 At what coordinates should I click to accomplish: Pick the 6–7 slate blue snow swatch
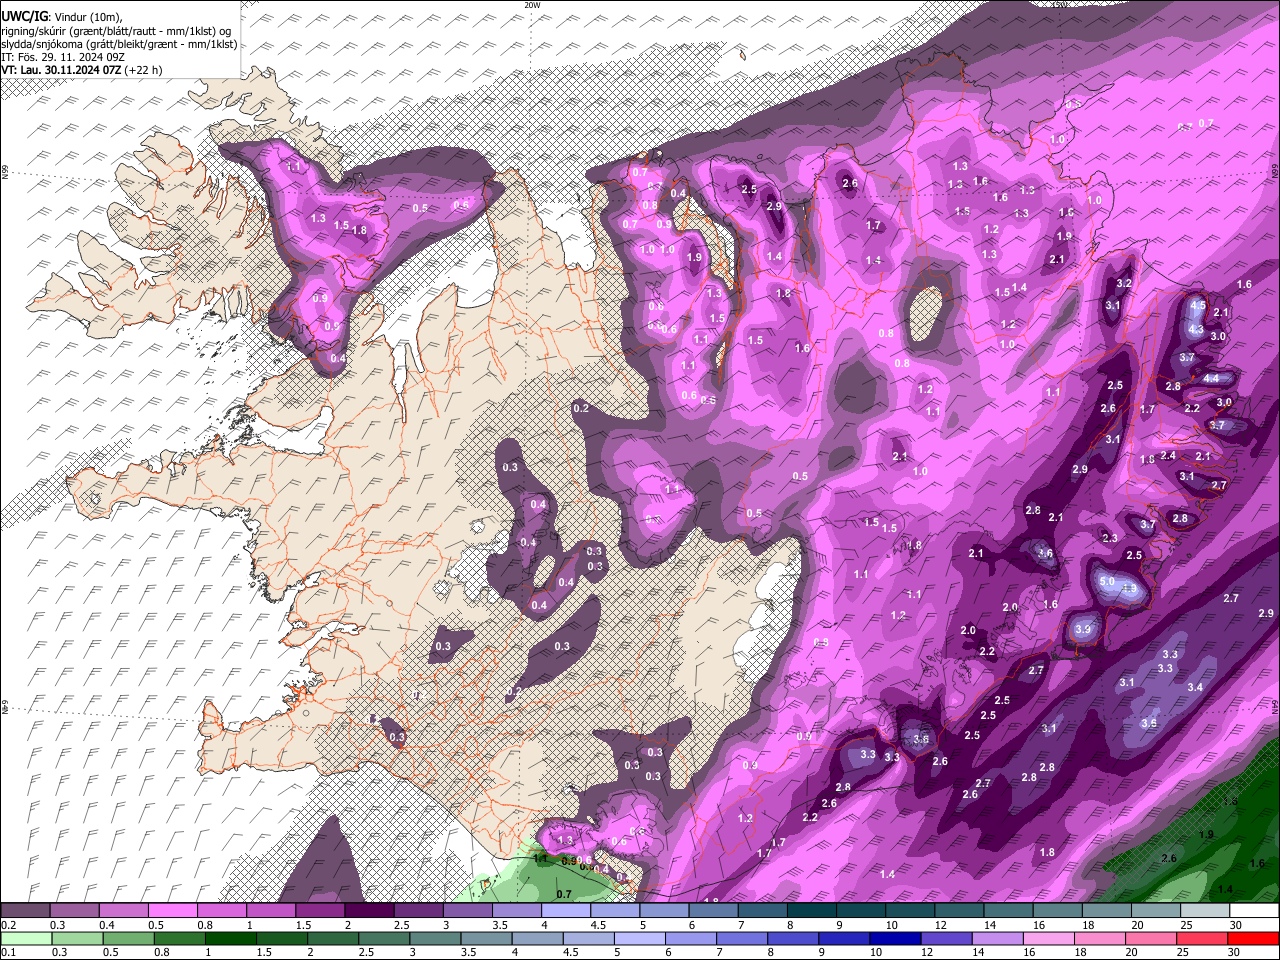[713, 911]
